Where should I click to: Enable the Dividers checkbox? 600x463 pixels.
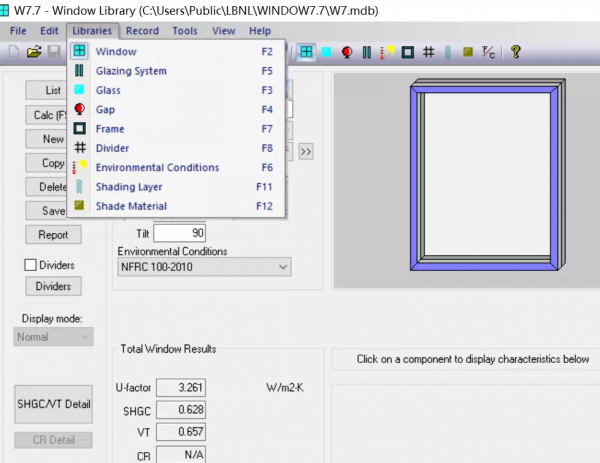coord(30,265)
